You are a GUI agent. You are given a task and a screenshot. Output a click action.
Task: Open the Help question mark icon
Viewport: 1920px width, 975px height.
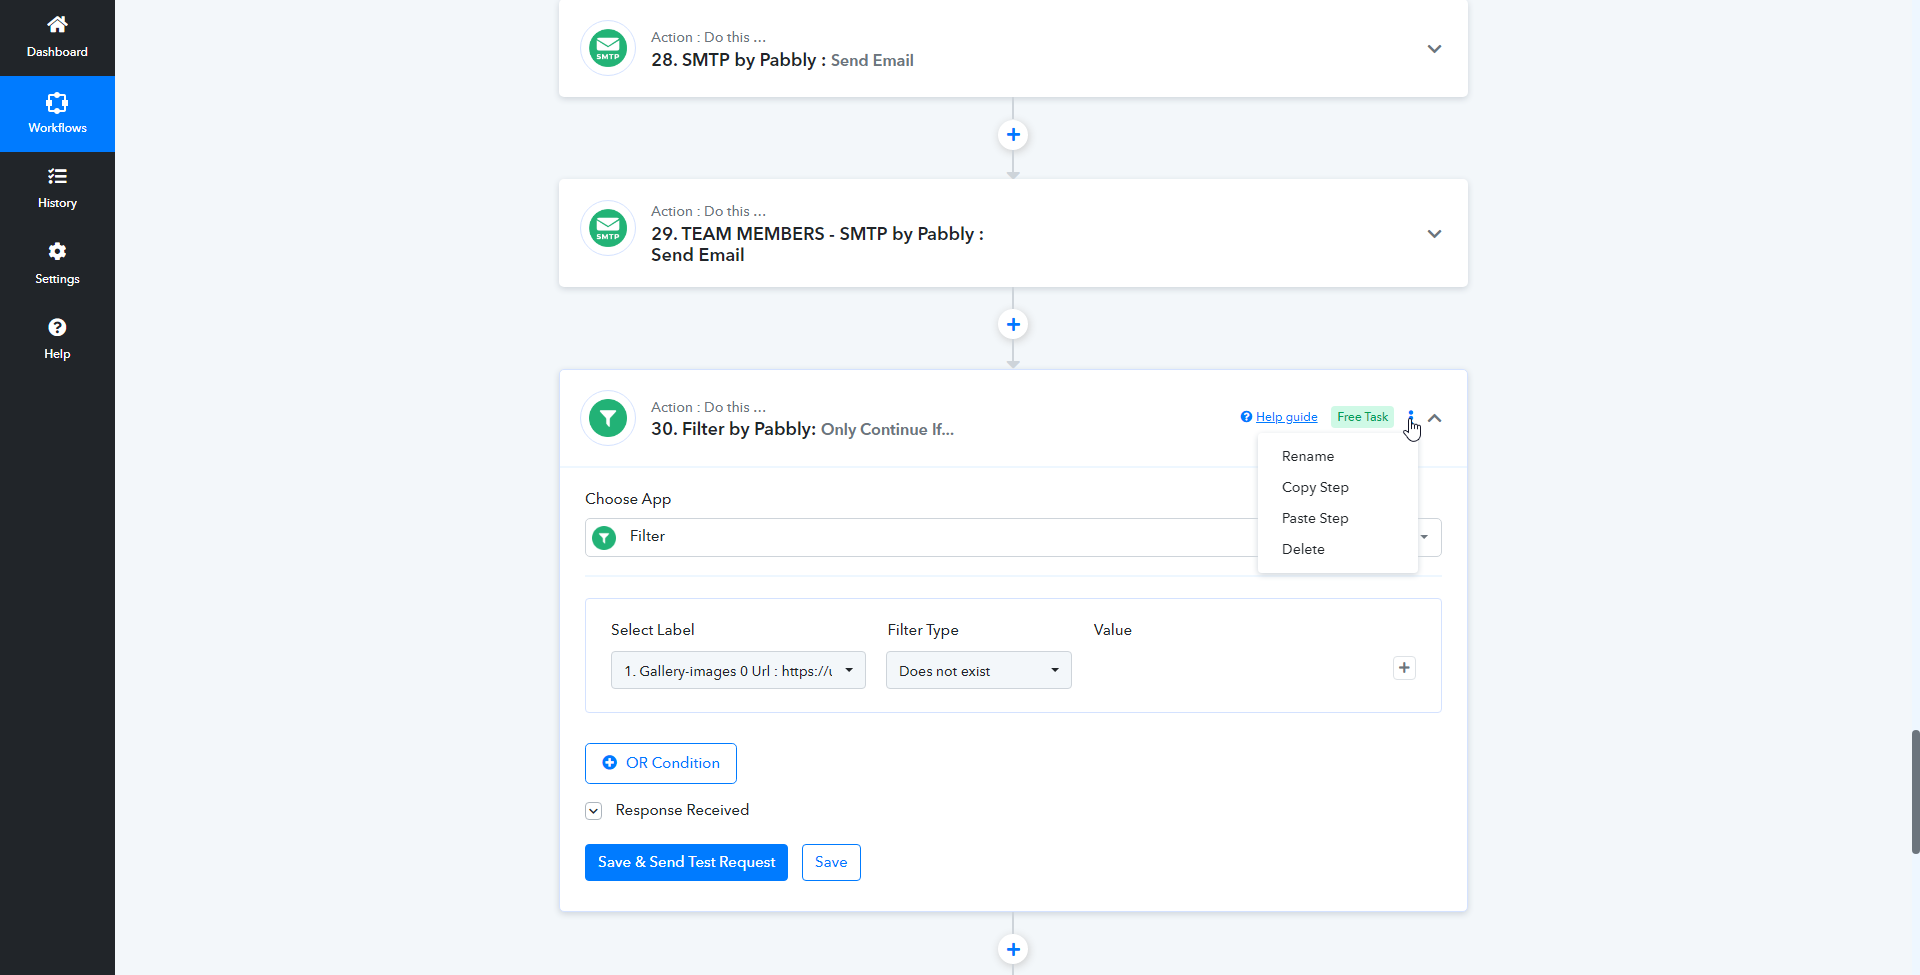pos(57,327)
